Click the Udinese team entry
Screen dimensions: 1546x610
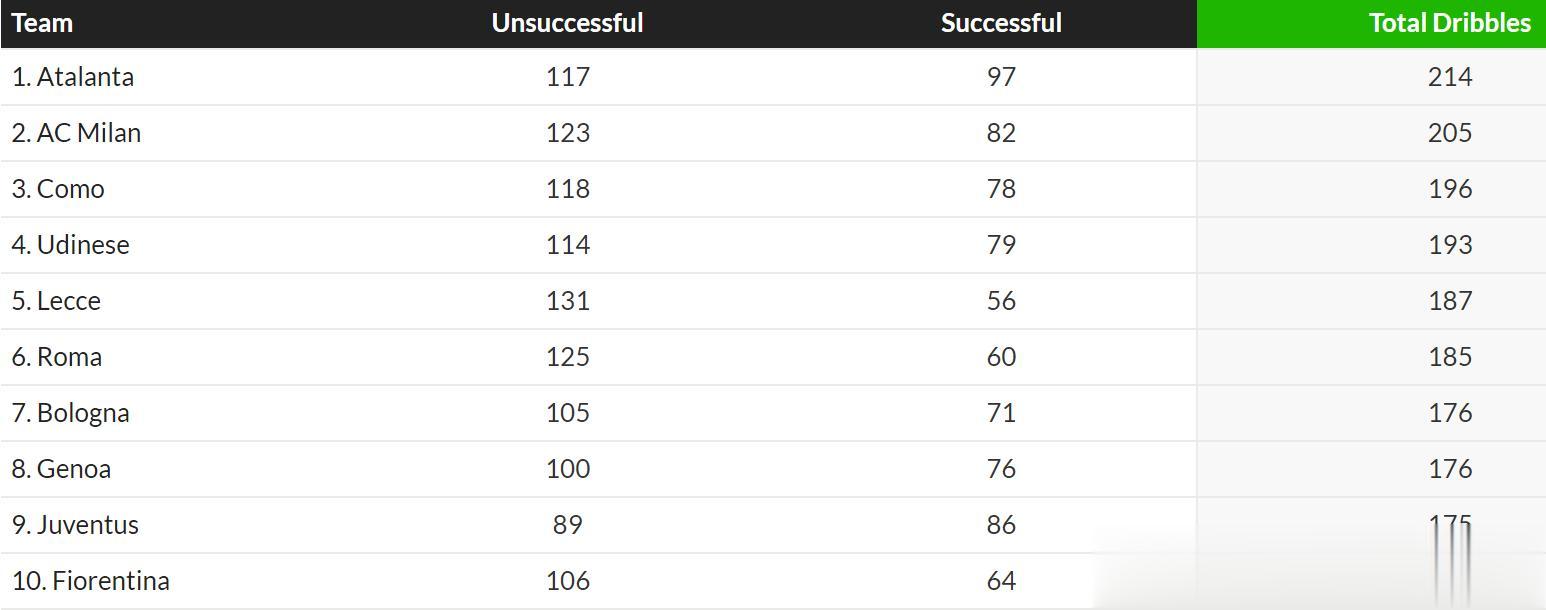[83, 245]
